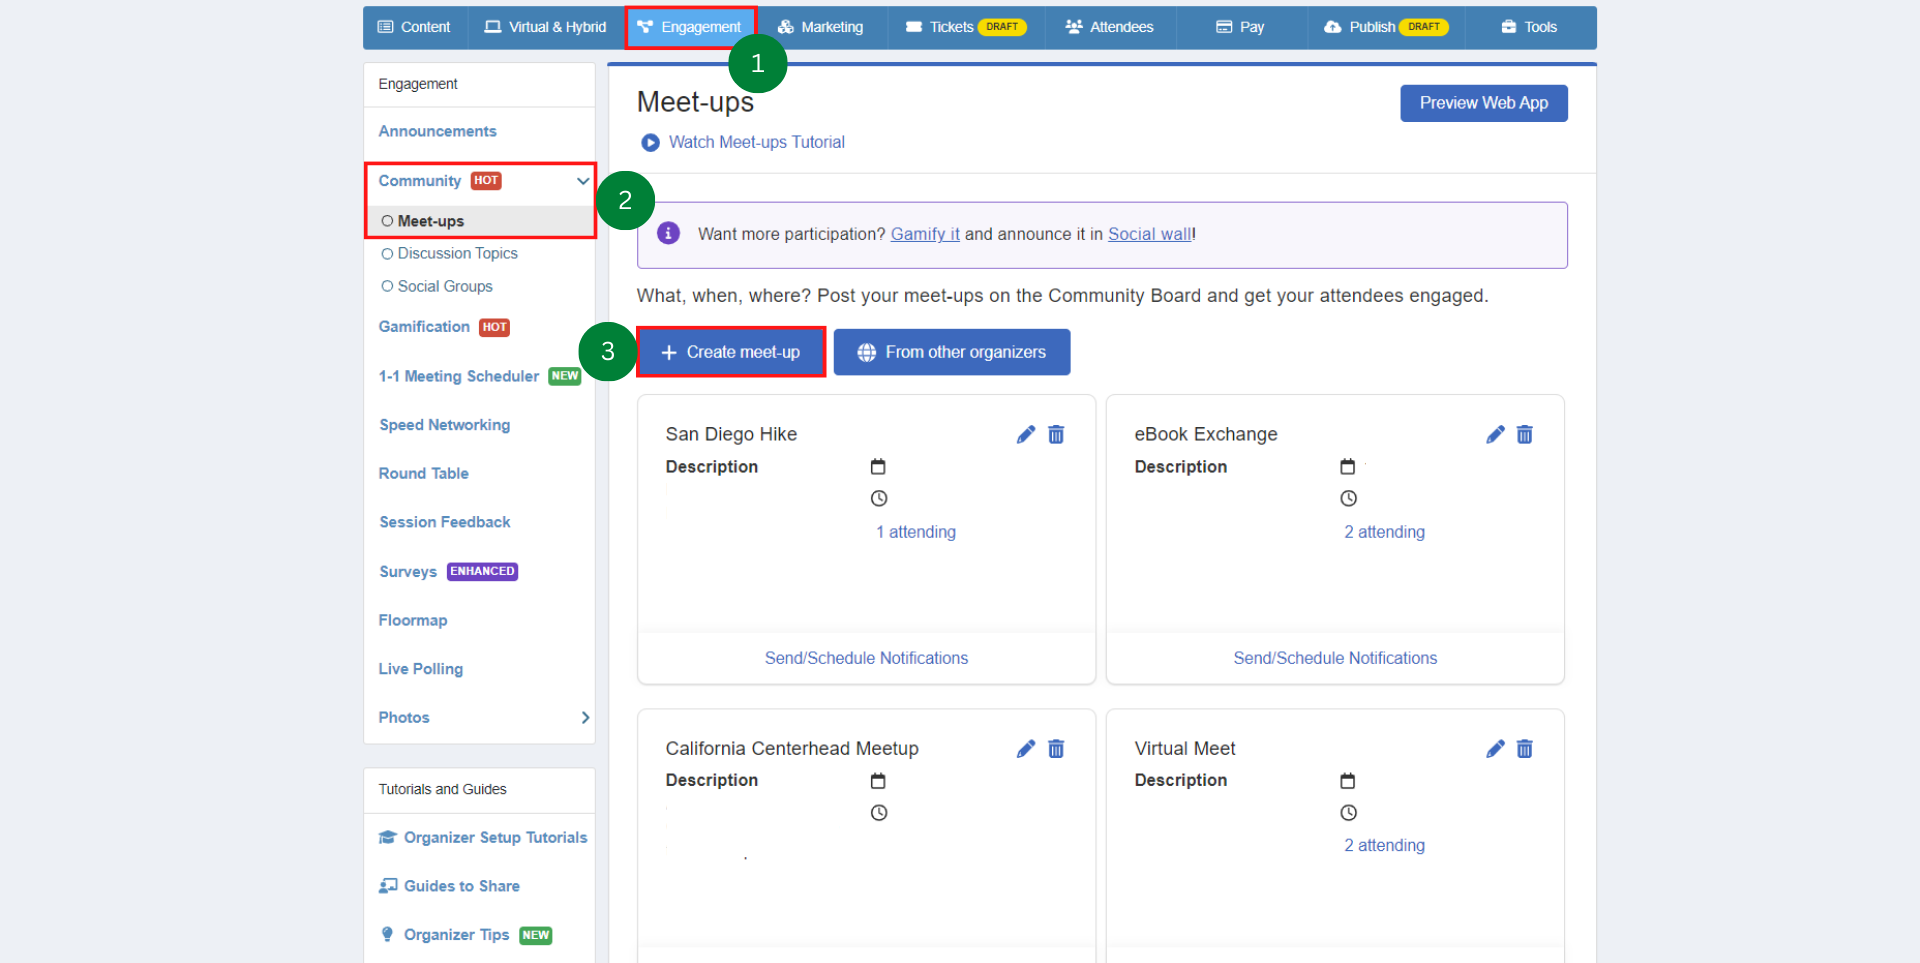Screen dimensions: 1920x963
Task: Click clock icon on San Diego Hike
Action: click(879, 498)
